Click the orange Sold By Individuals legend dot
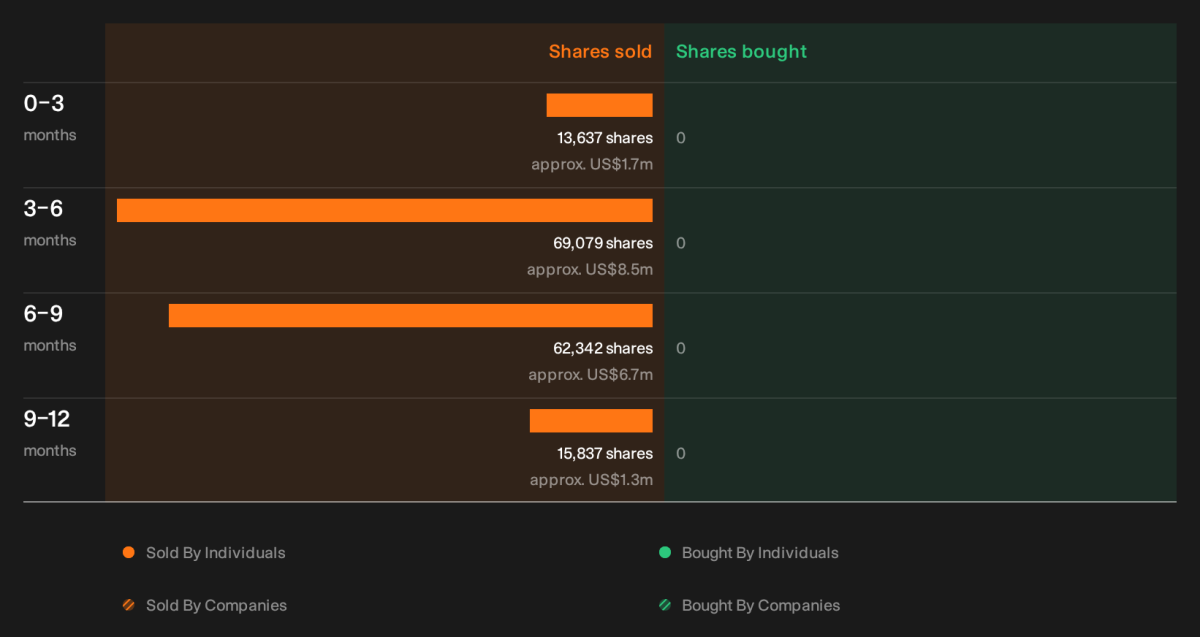Image resolution: width=1200 pixels, height=637 pixels. [128, 553]
